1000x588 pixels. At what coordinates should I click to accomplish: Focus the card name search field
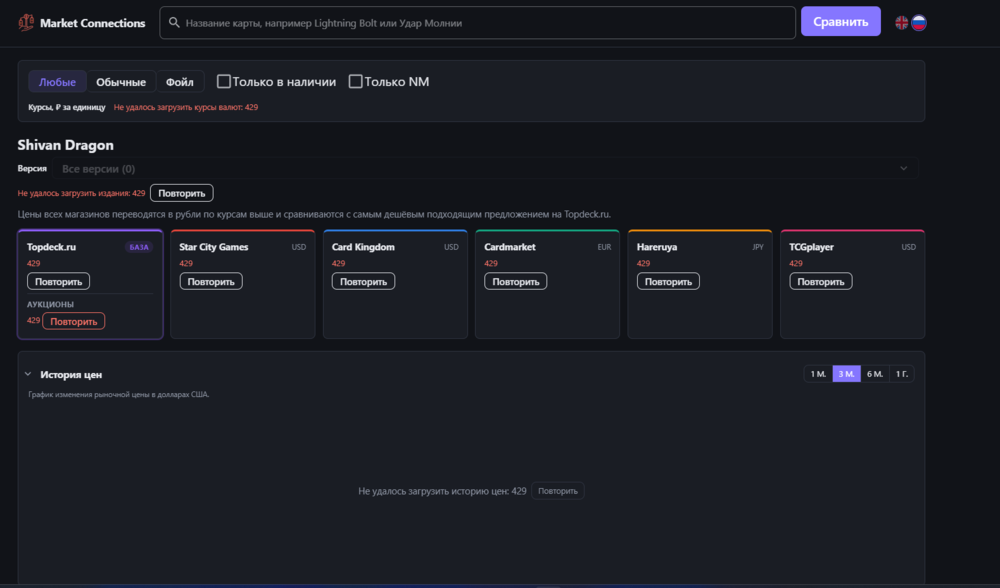(x=478, y=23)
